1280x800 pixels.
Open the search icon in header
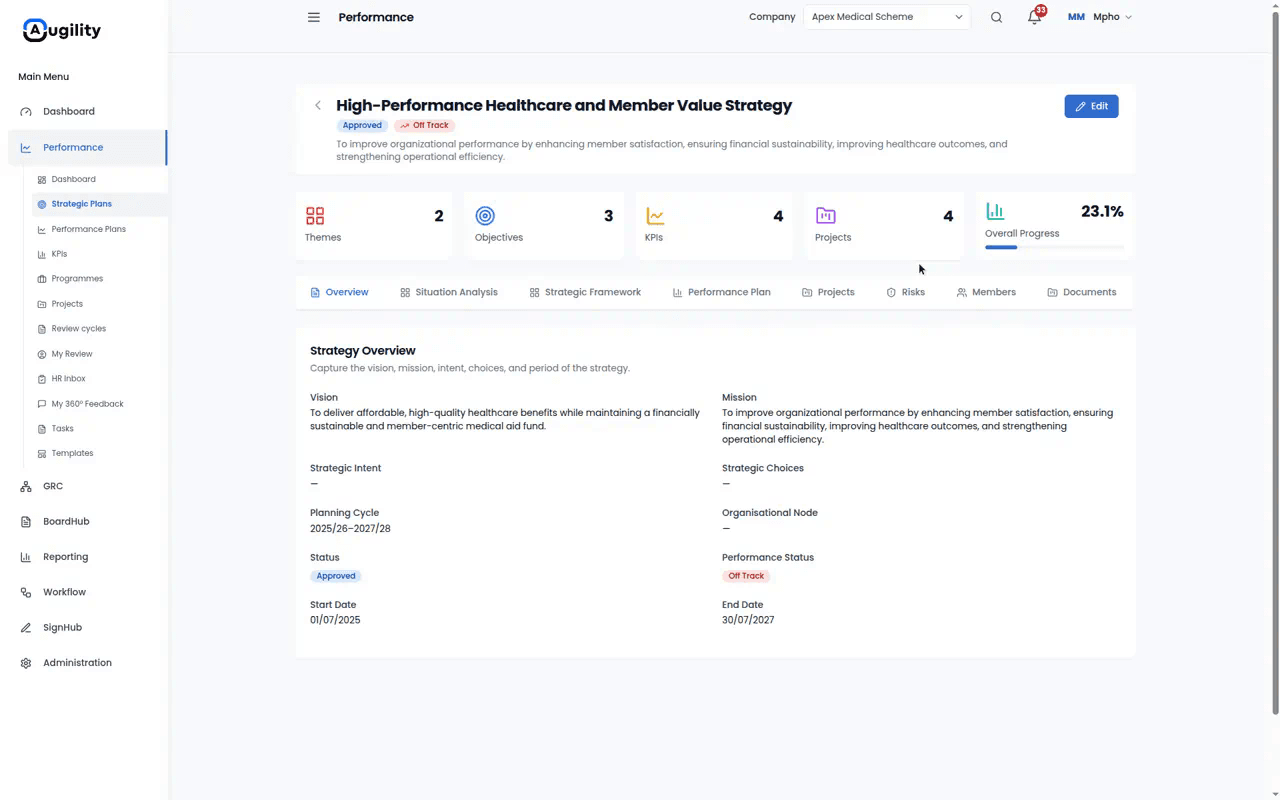pyautogui.click(x=996, y=17)
